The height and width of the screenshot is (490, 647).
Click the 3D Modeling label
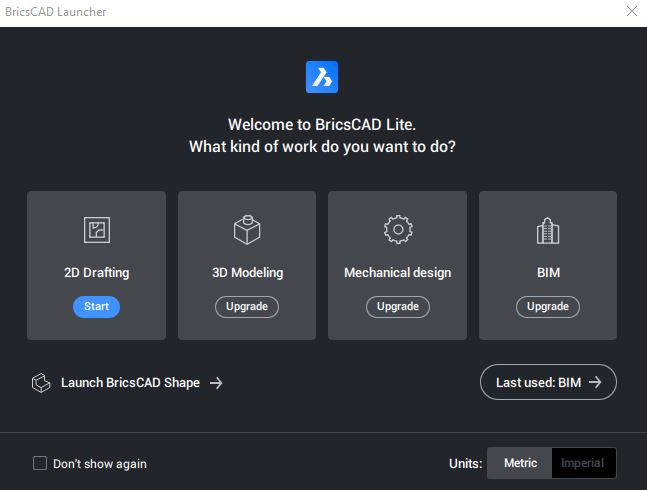coord(248,273)
